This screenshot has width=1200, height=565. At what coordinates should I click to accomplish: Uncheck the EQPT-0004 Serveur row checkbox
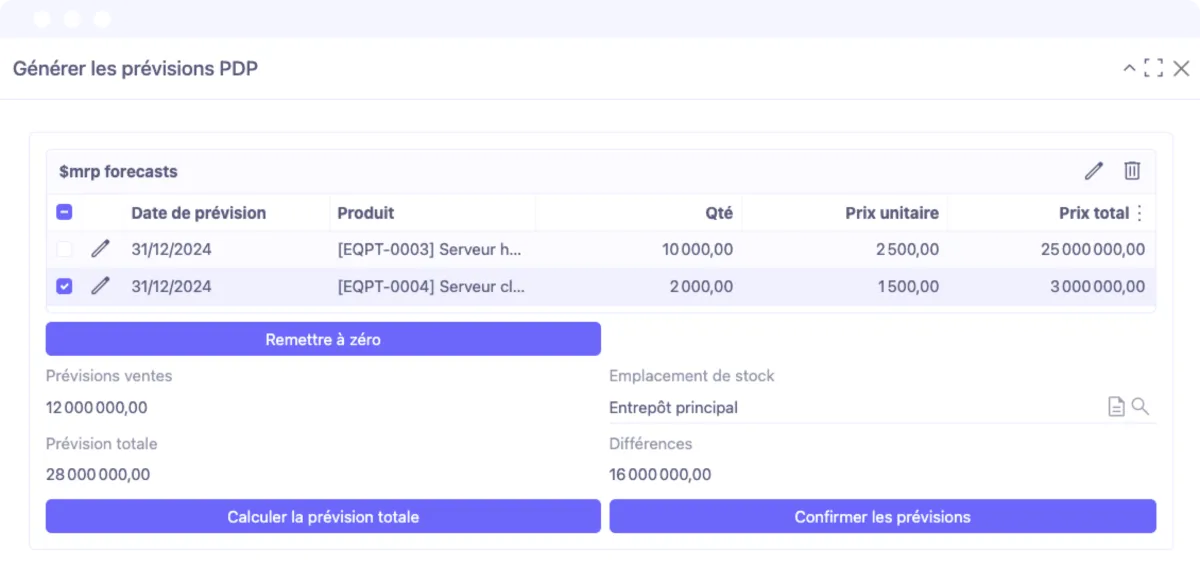pyautogui.click(x=64, y=286)
